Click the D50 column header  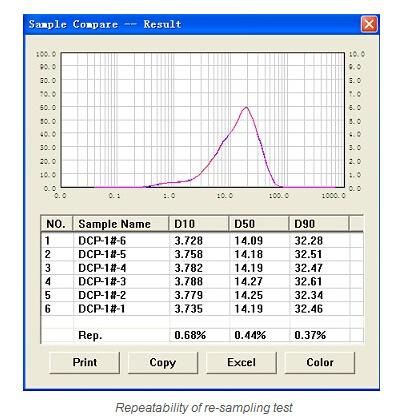pyautogui.click(x=259, y=224)
